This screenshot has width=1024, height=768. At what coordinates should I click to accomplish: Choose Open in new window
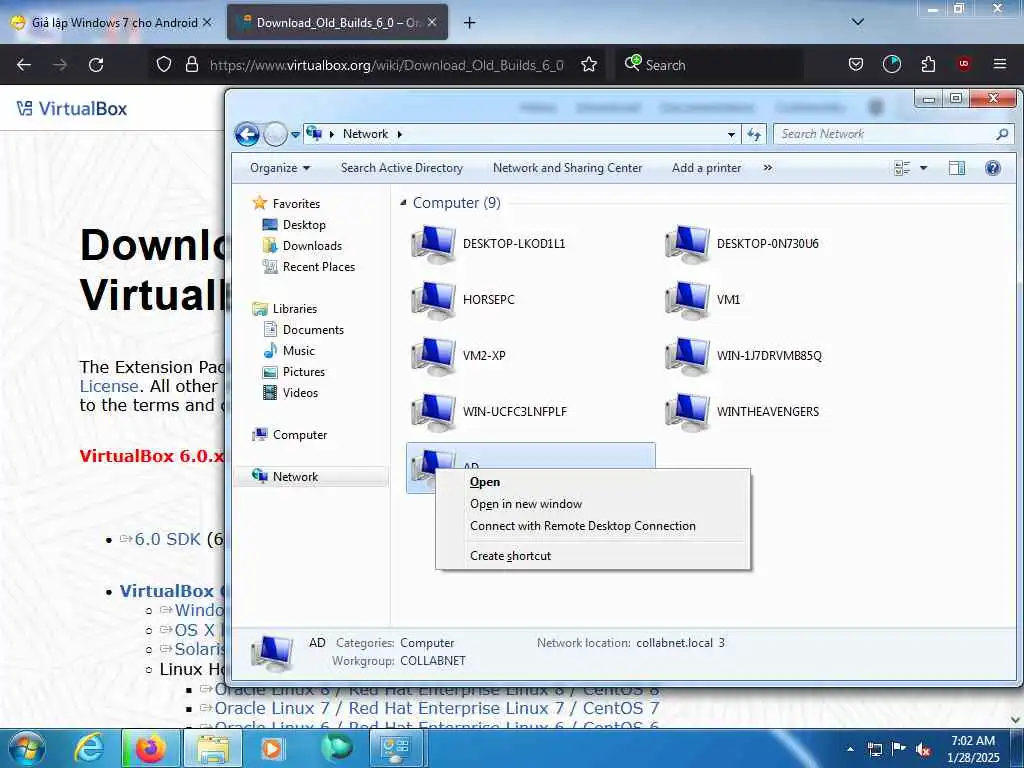click(593, 504)
